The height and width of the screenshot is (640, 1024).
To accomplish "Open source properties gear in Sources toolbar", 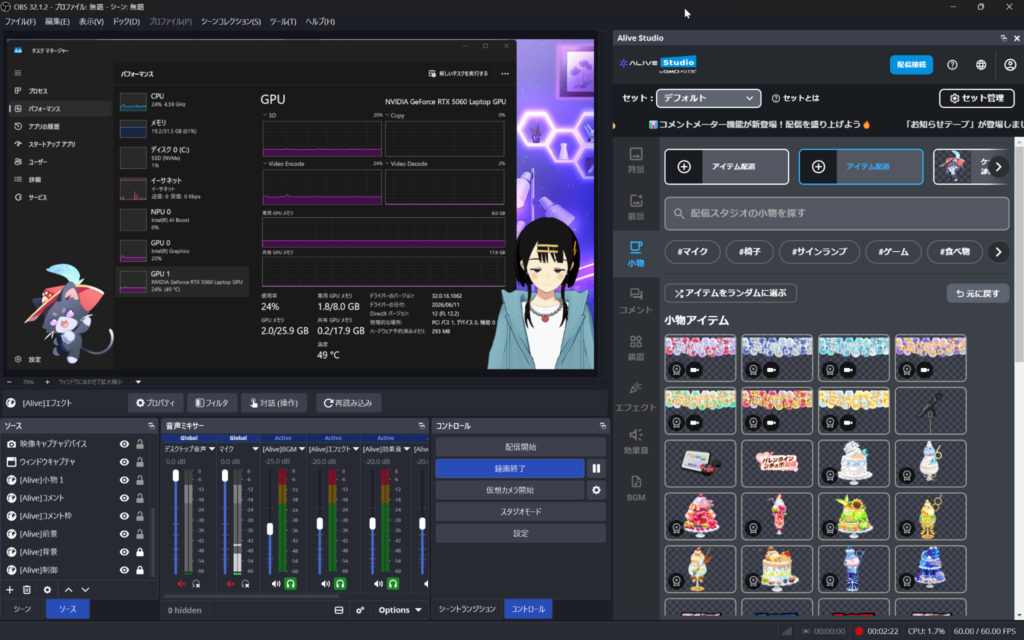I will click(x=47, y=590).
